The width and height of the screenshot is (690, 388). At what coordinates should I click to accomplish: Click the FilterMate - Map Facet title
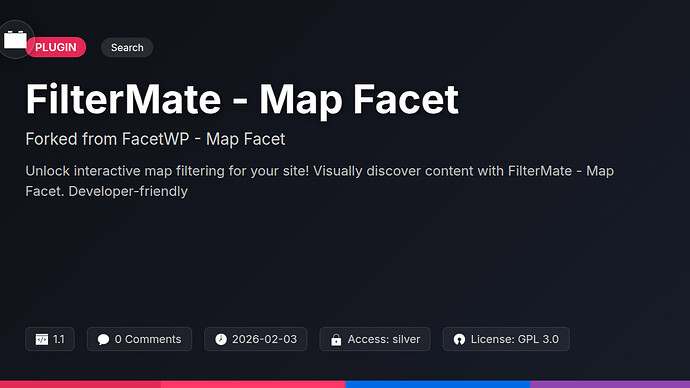[242, 99]
